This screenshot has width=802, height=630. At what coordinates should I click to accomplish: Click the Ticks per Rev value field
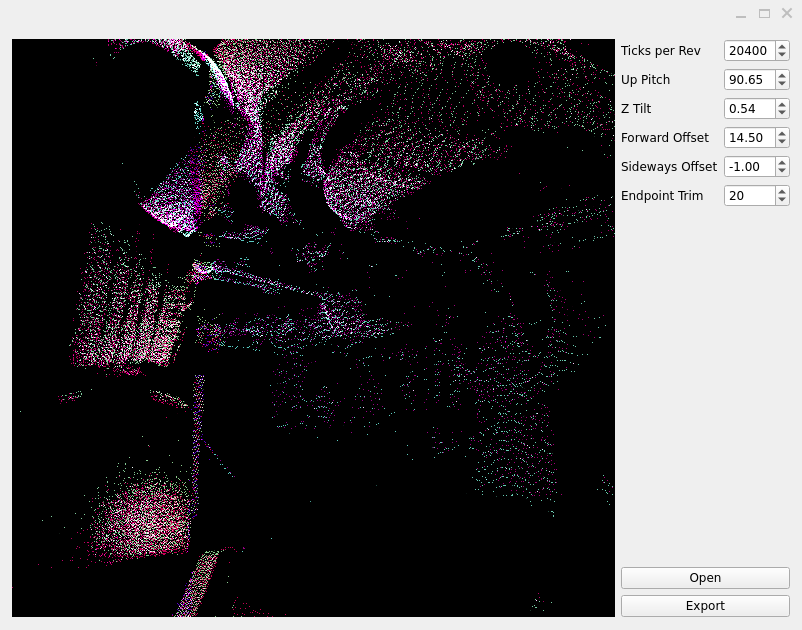pyautogui.click(x=749, y=51)
